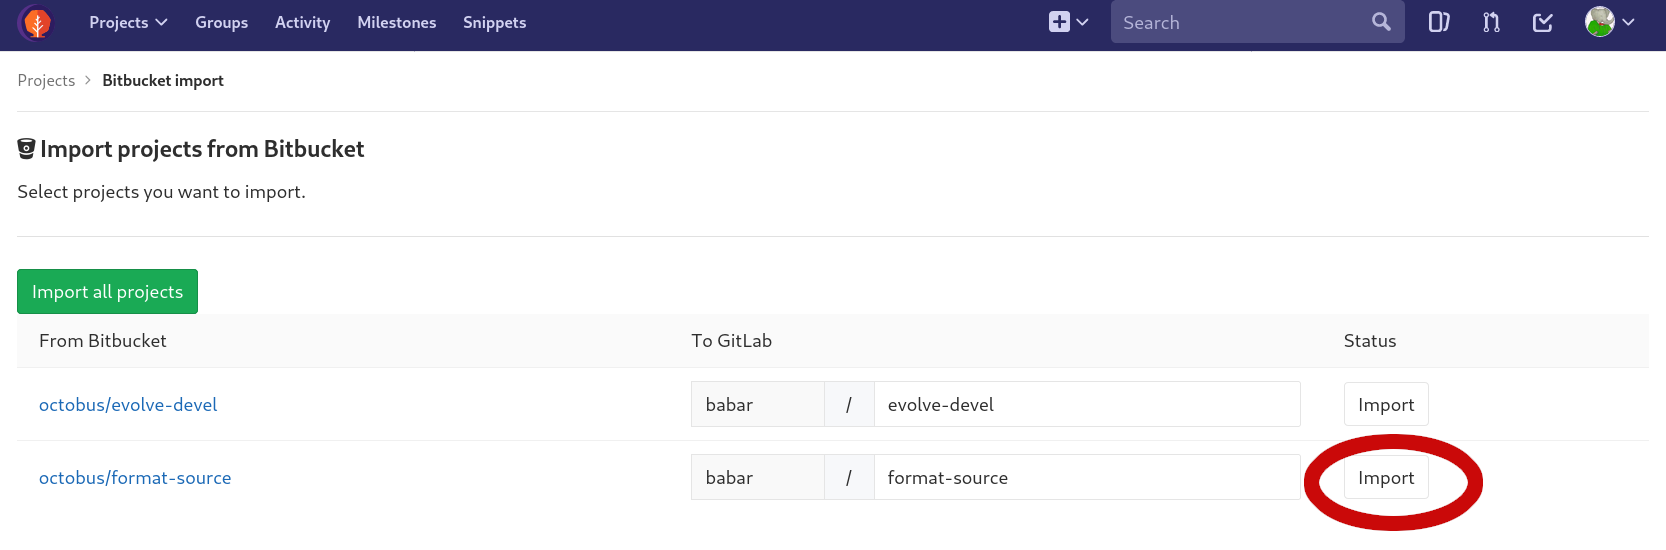The width and height of the screenshot is (1666, 550).
Task: Open Activity in the navbar
Action: coord(302,22)
